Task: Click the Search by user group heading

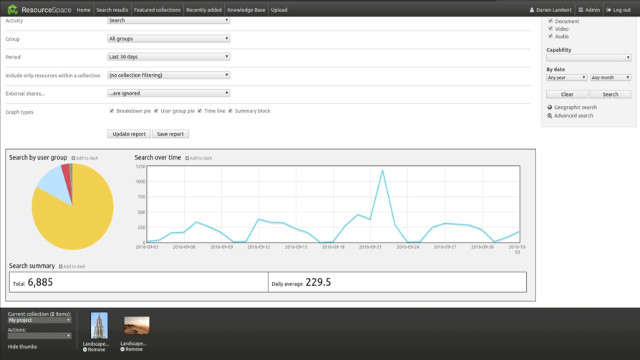Action: (x=38, y=158)
